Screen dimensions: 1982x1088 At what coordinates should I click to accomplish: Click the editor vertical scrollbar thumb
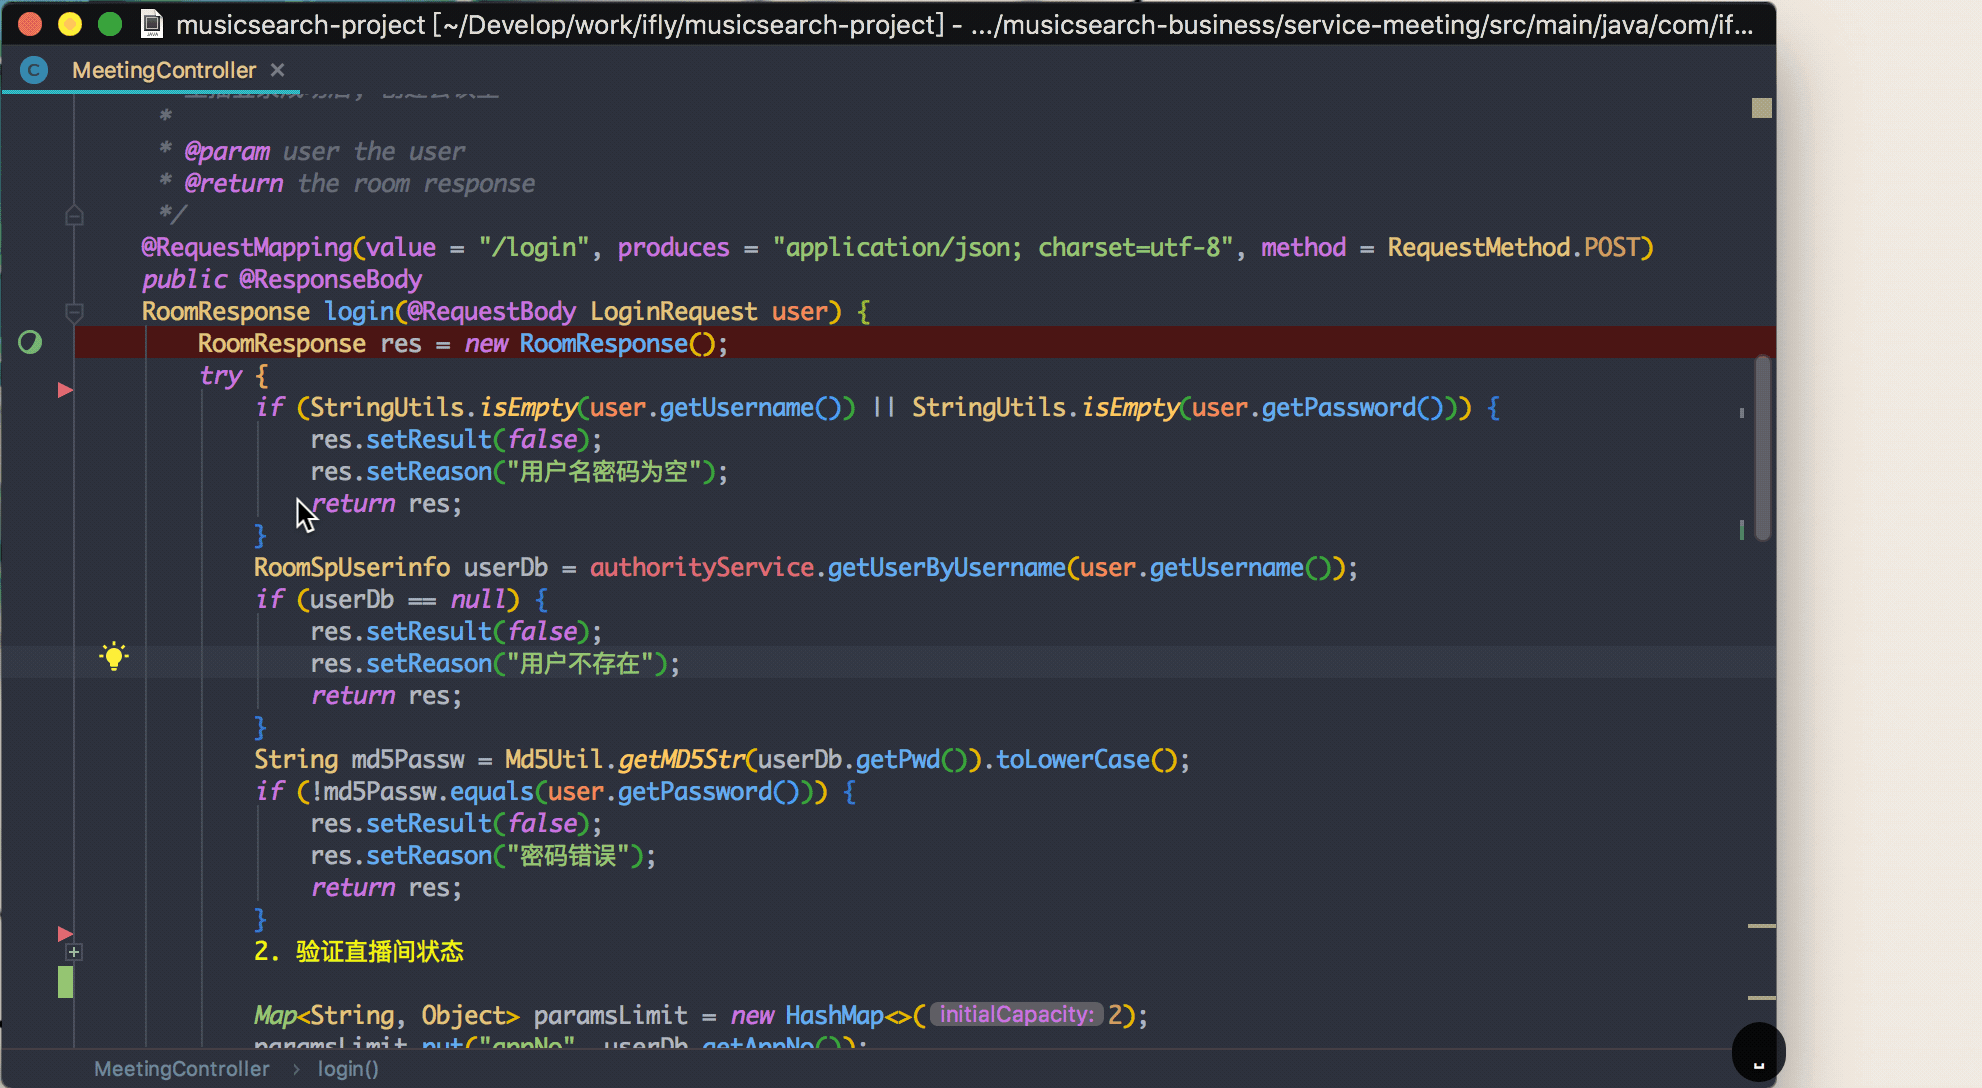click(x=1762, y=448)
